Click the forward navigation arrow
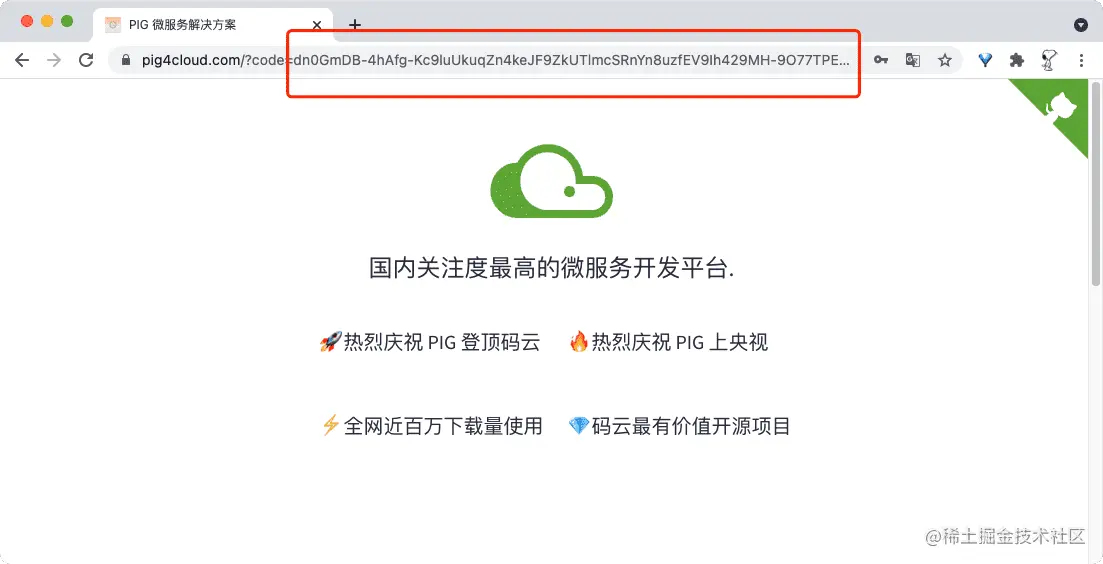 coord(54,60)
